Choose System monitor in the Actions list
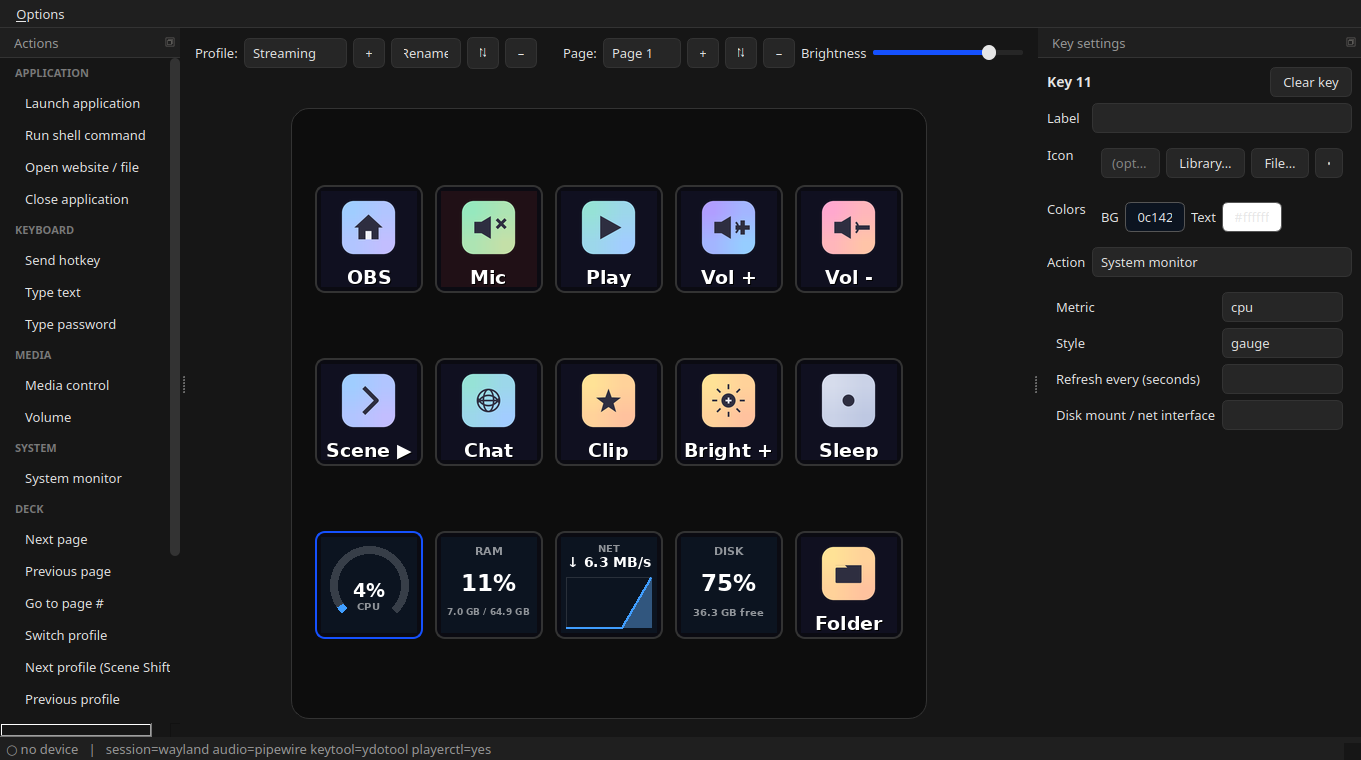Screen dimensions: 1361x760 click(x=73, y=478)
